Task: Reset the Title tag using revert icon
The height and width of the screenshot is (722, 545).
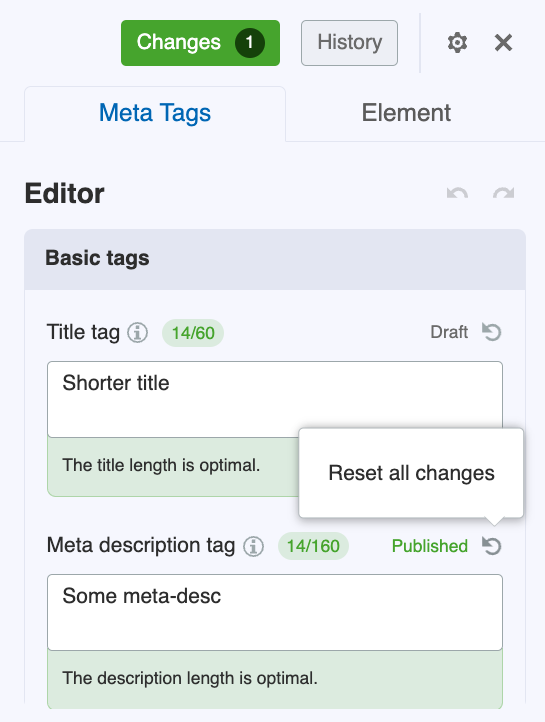Action: coord(492,332)
